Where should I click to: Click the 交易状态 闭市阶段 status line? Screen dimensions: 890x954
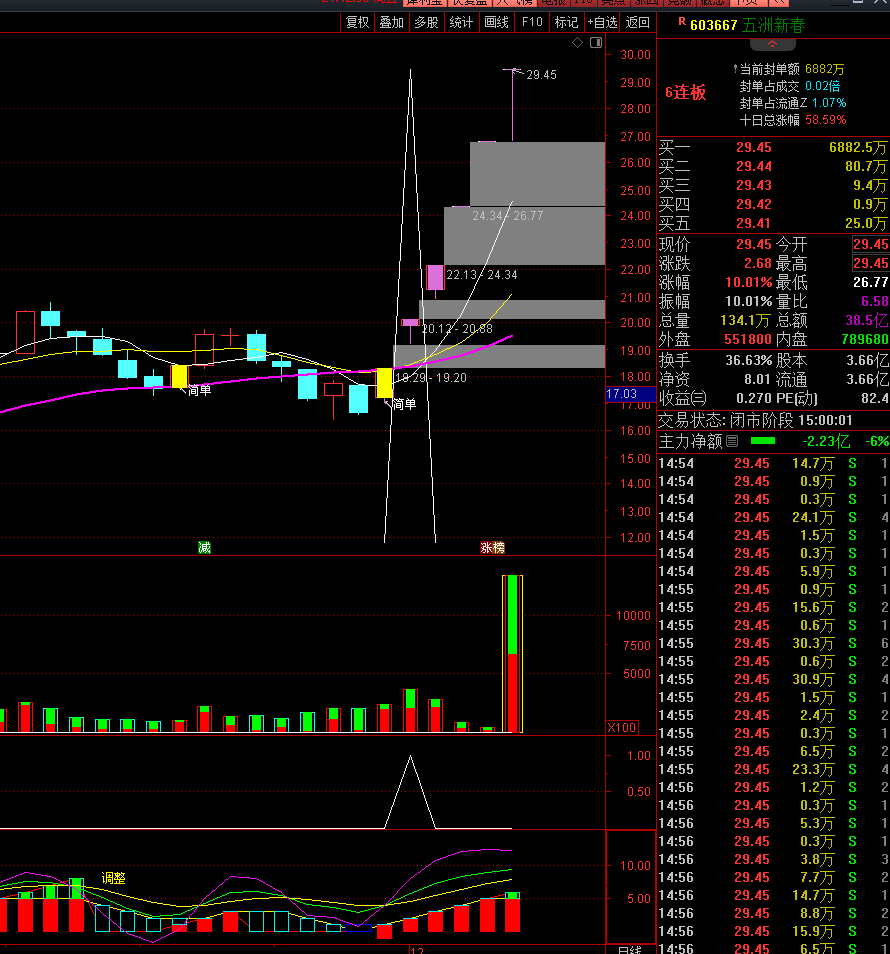tap(755, 420)
